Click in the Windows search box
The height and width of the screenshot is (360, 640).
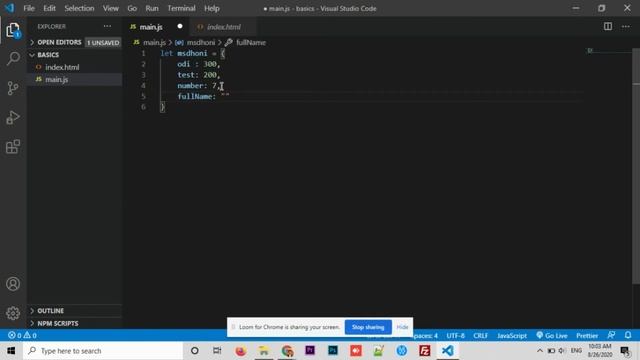(103, 351)
